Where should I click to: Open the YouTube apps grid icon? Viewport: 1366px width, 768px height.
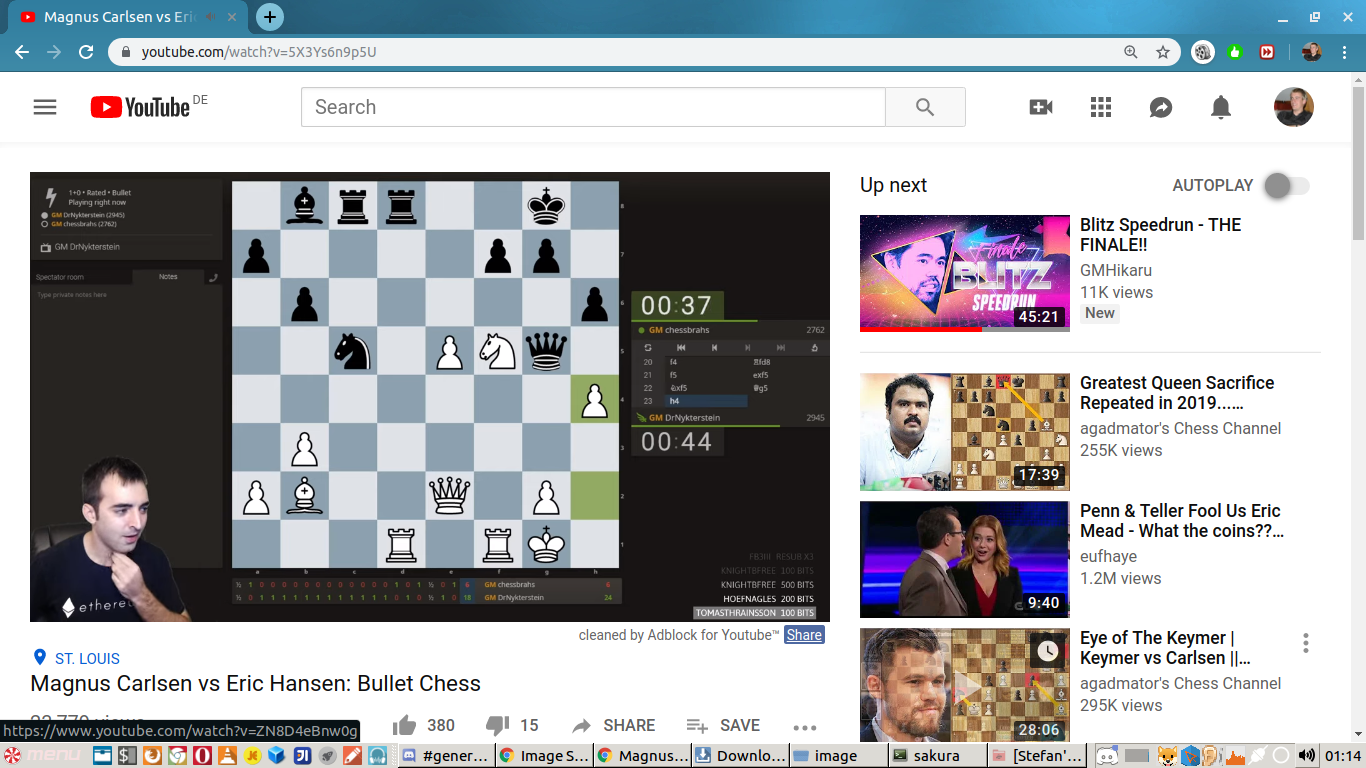click(1101, 107)
